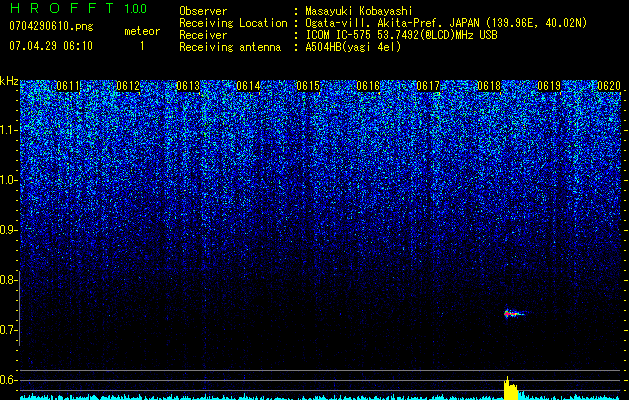
Task: Click the 0612 time marker
Action: tap(128, 86)
